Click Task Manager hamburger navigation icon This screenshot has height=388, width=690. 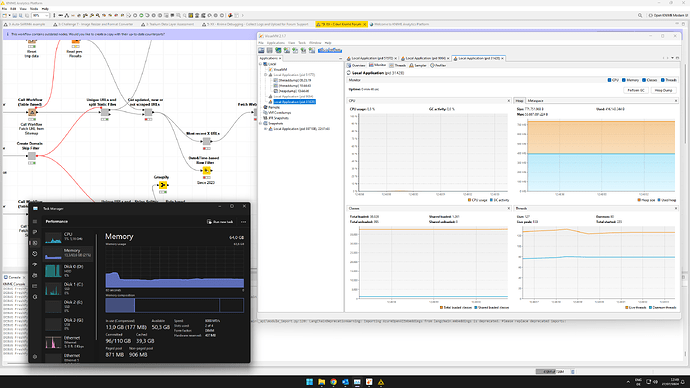click(35, 221)
